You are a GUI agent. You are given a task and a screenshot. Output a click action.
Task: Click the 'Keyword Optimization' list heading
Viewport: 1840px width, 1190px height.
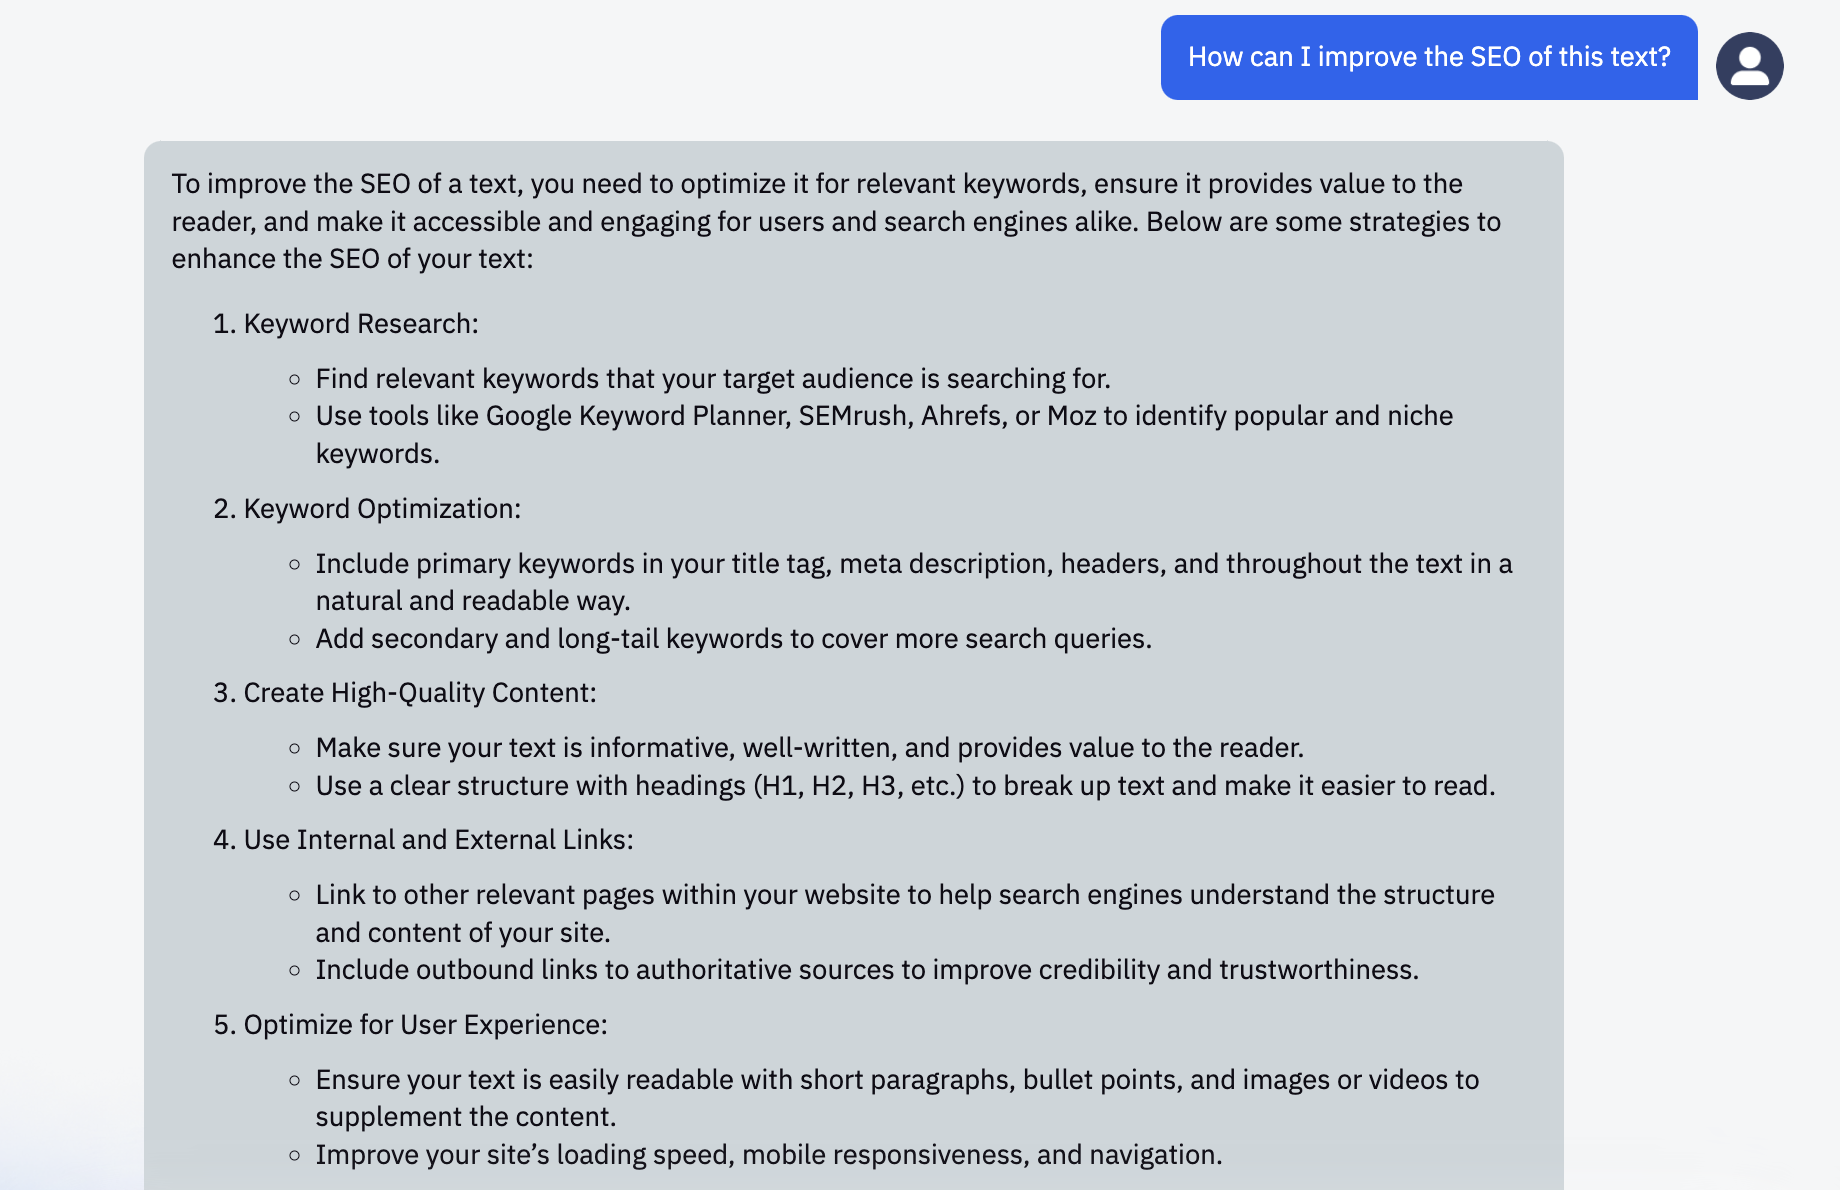coord(381,509)
